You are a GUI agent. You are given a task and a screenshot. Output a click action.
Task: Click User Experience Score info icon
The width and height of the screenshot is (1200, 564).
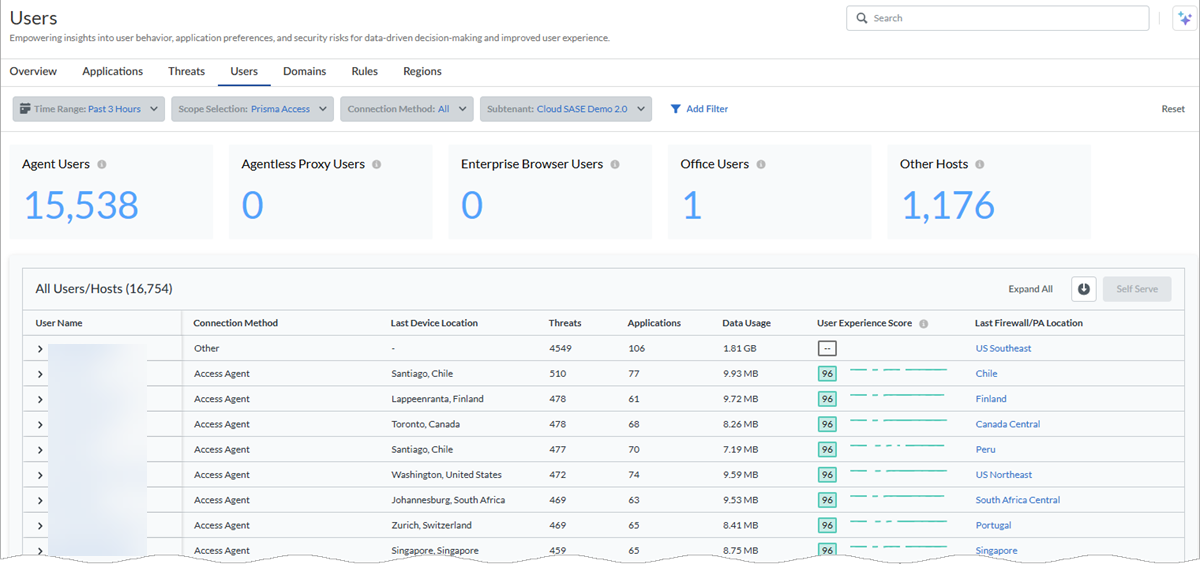pos(923,324)
